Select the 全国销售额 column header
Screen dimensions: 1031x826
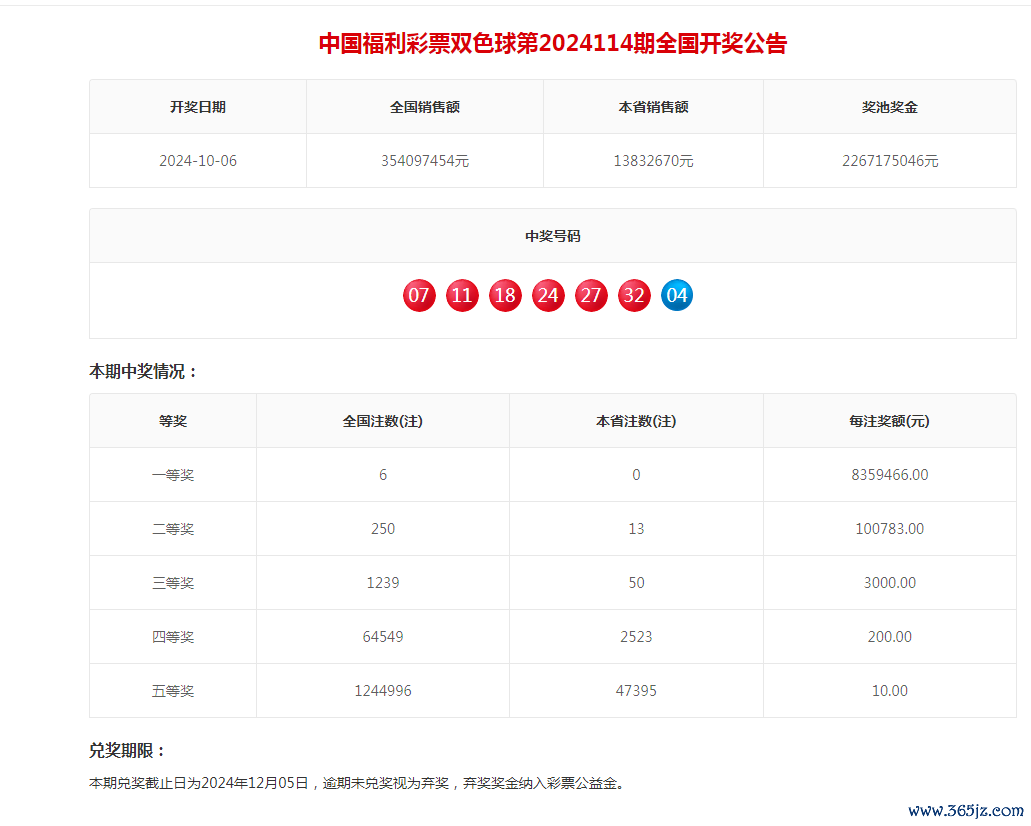point(425,107)
